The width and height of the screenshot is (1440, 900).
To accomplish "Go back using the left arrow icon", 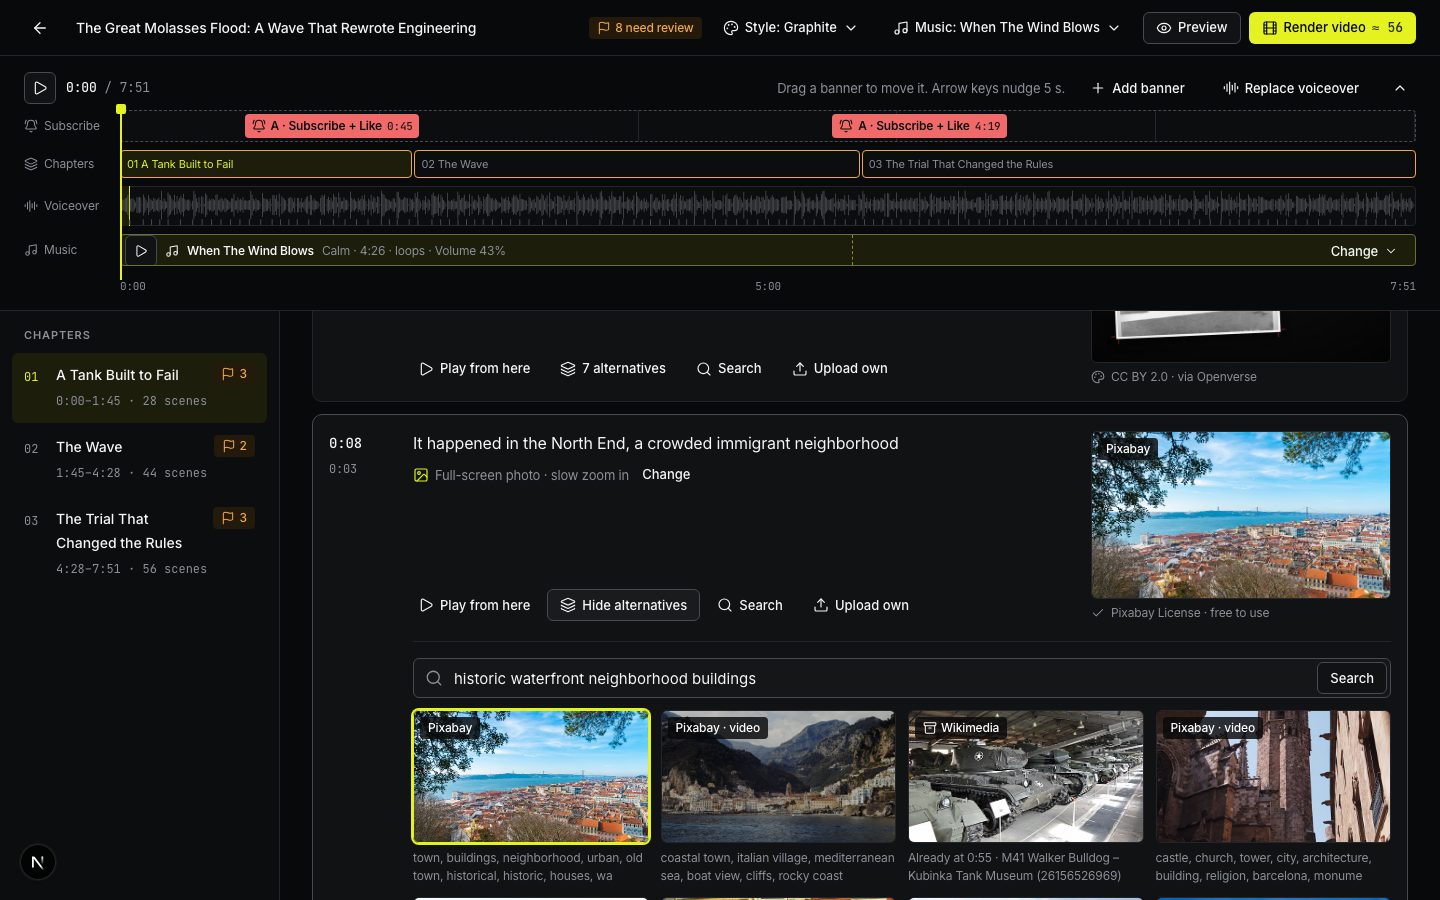I will 40,28.
